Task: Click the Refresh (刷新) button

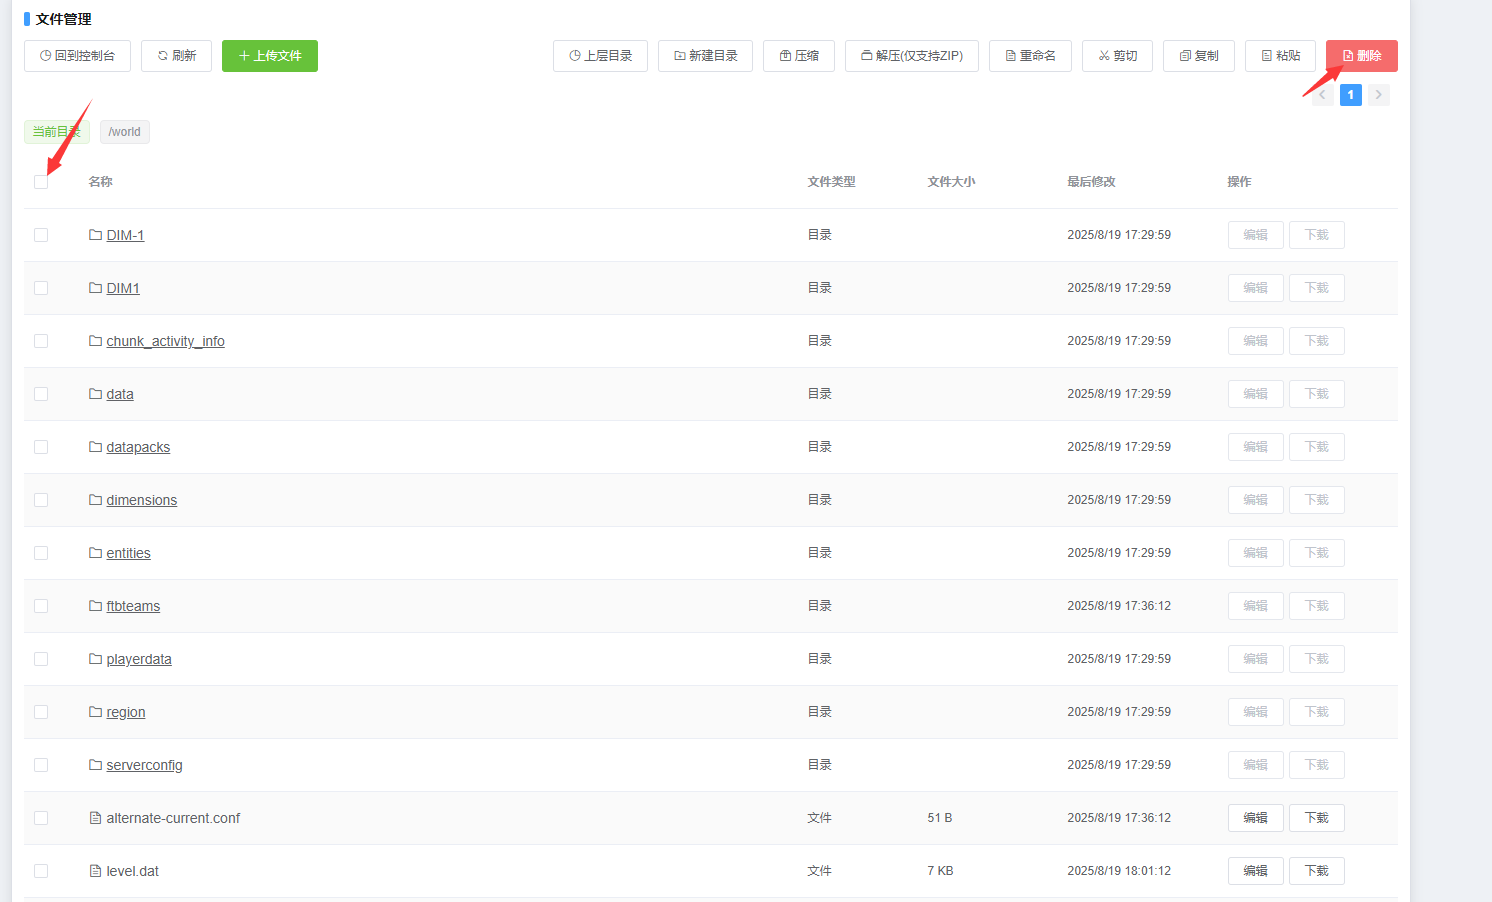Action: coord(176,56)
